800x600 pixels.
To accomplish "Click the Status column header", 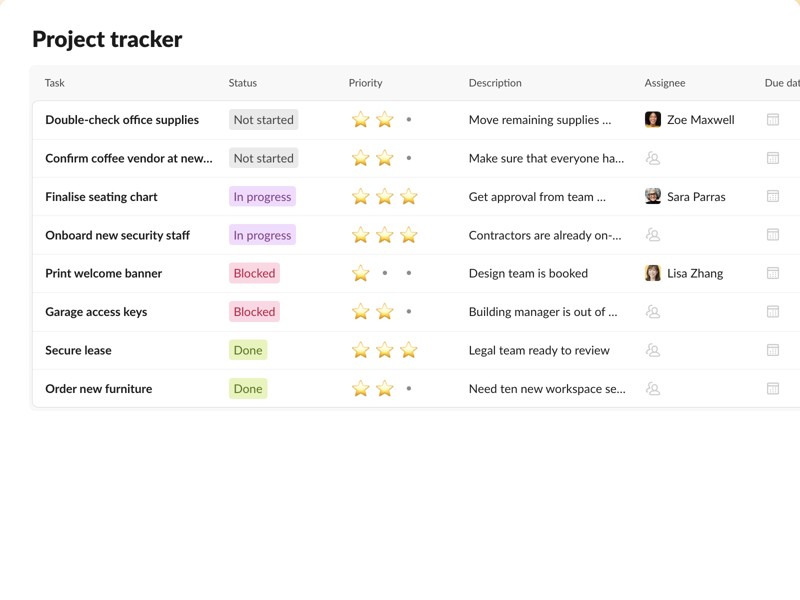I will [x=243, y=83].
